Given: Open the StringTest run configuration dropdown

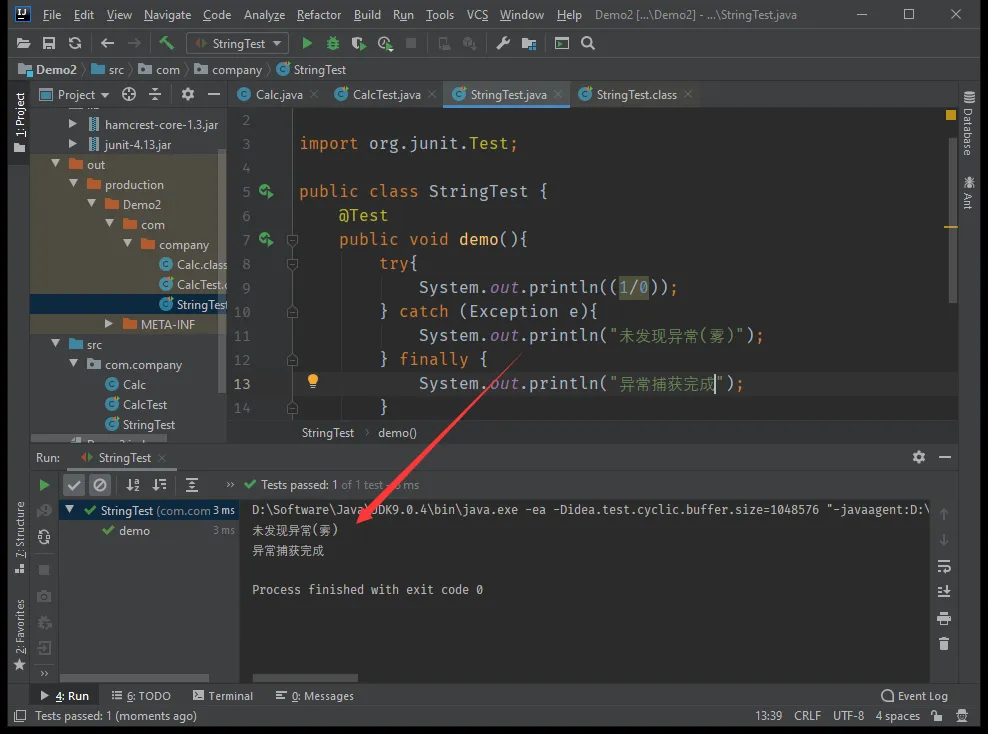Looking at the screenshot, I should tap(237, 43).
